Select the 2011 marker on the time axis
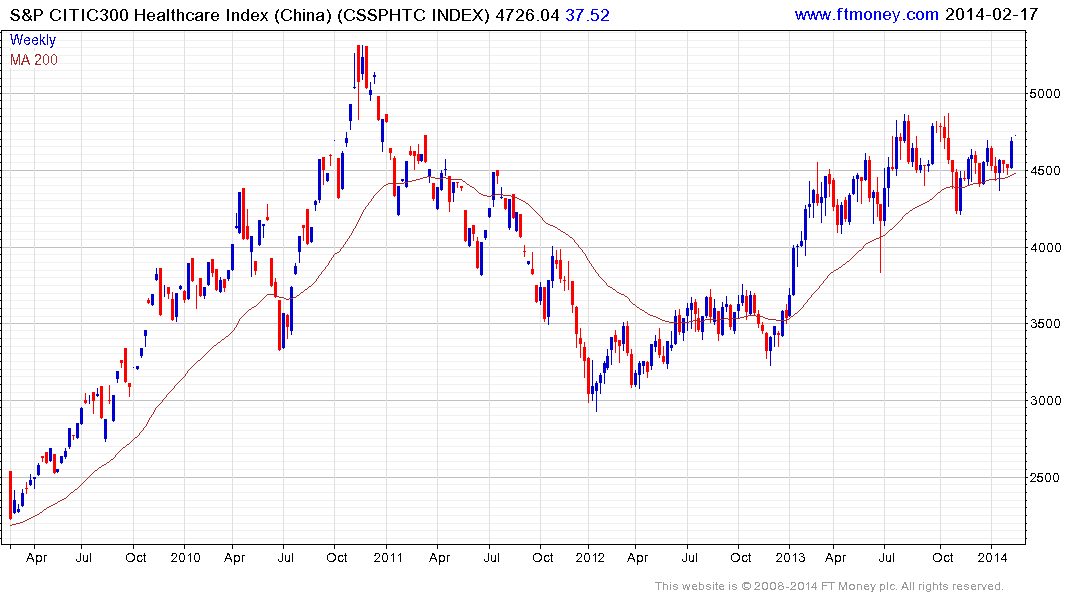The width and height of the screenshot is (1075, 600). point(387,557)
